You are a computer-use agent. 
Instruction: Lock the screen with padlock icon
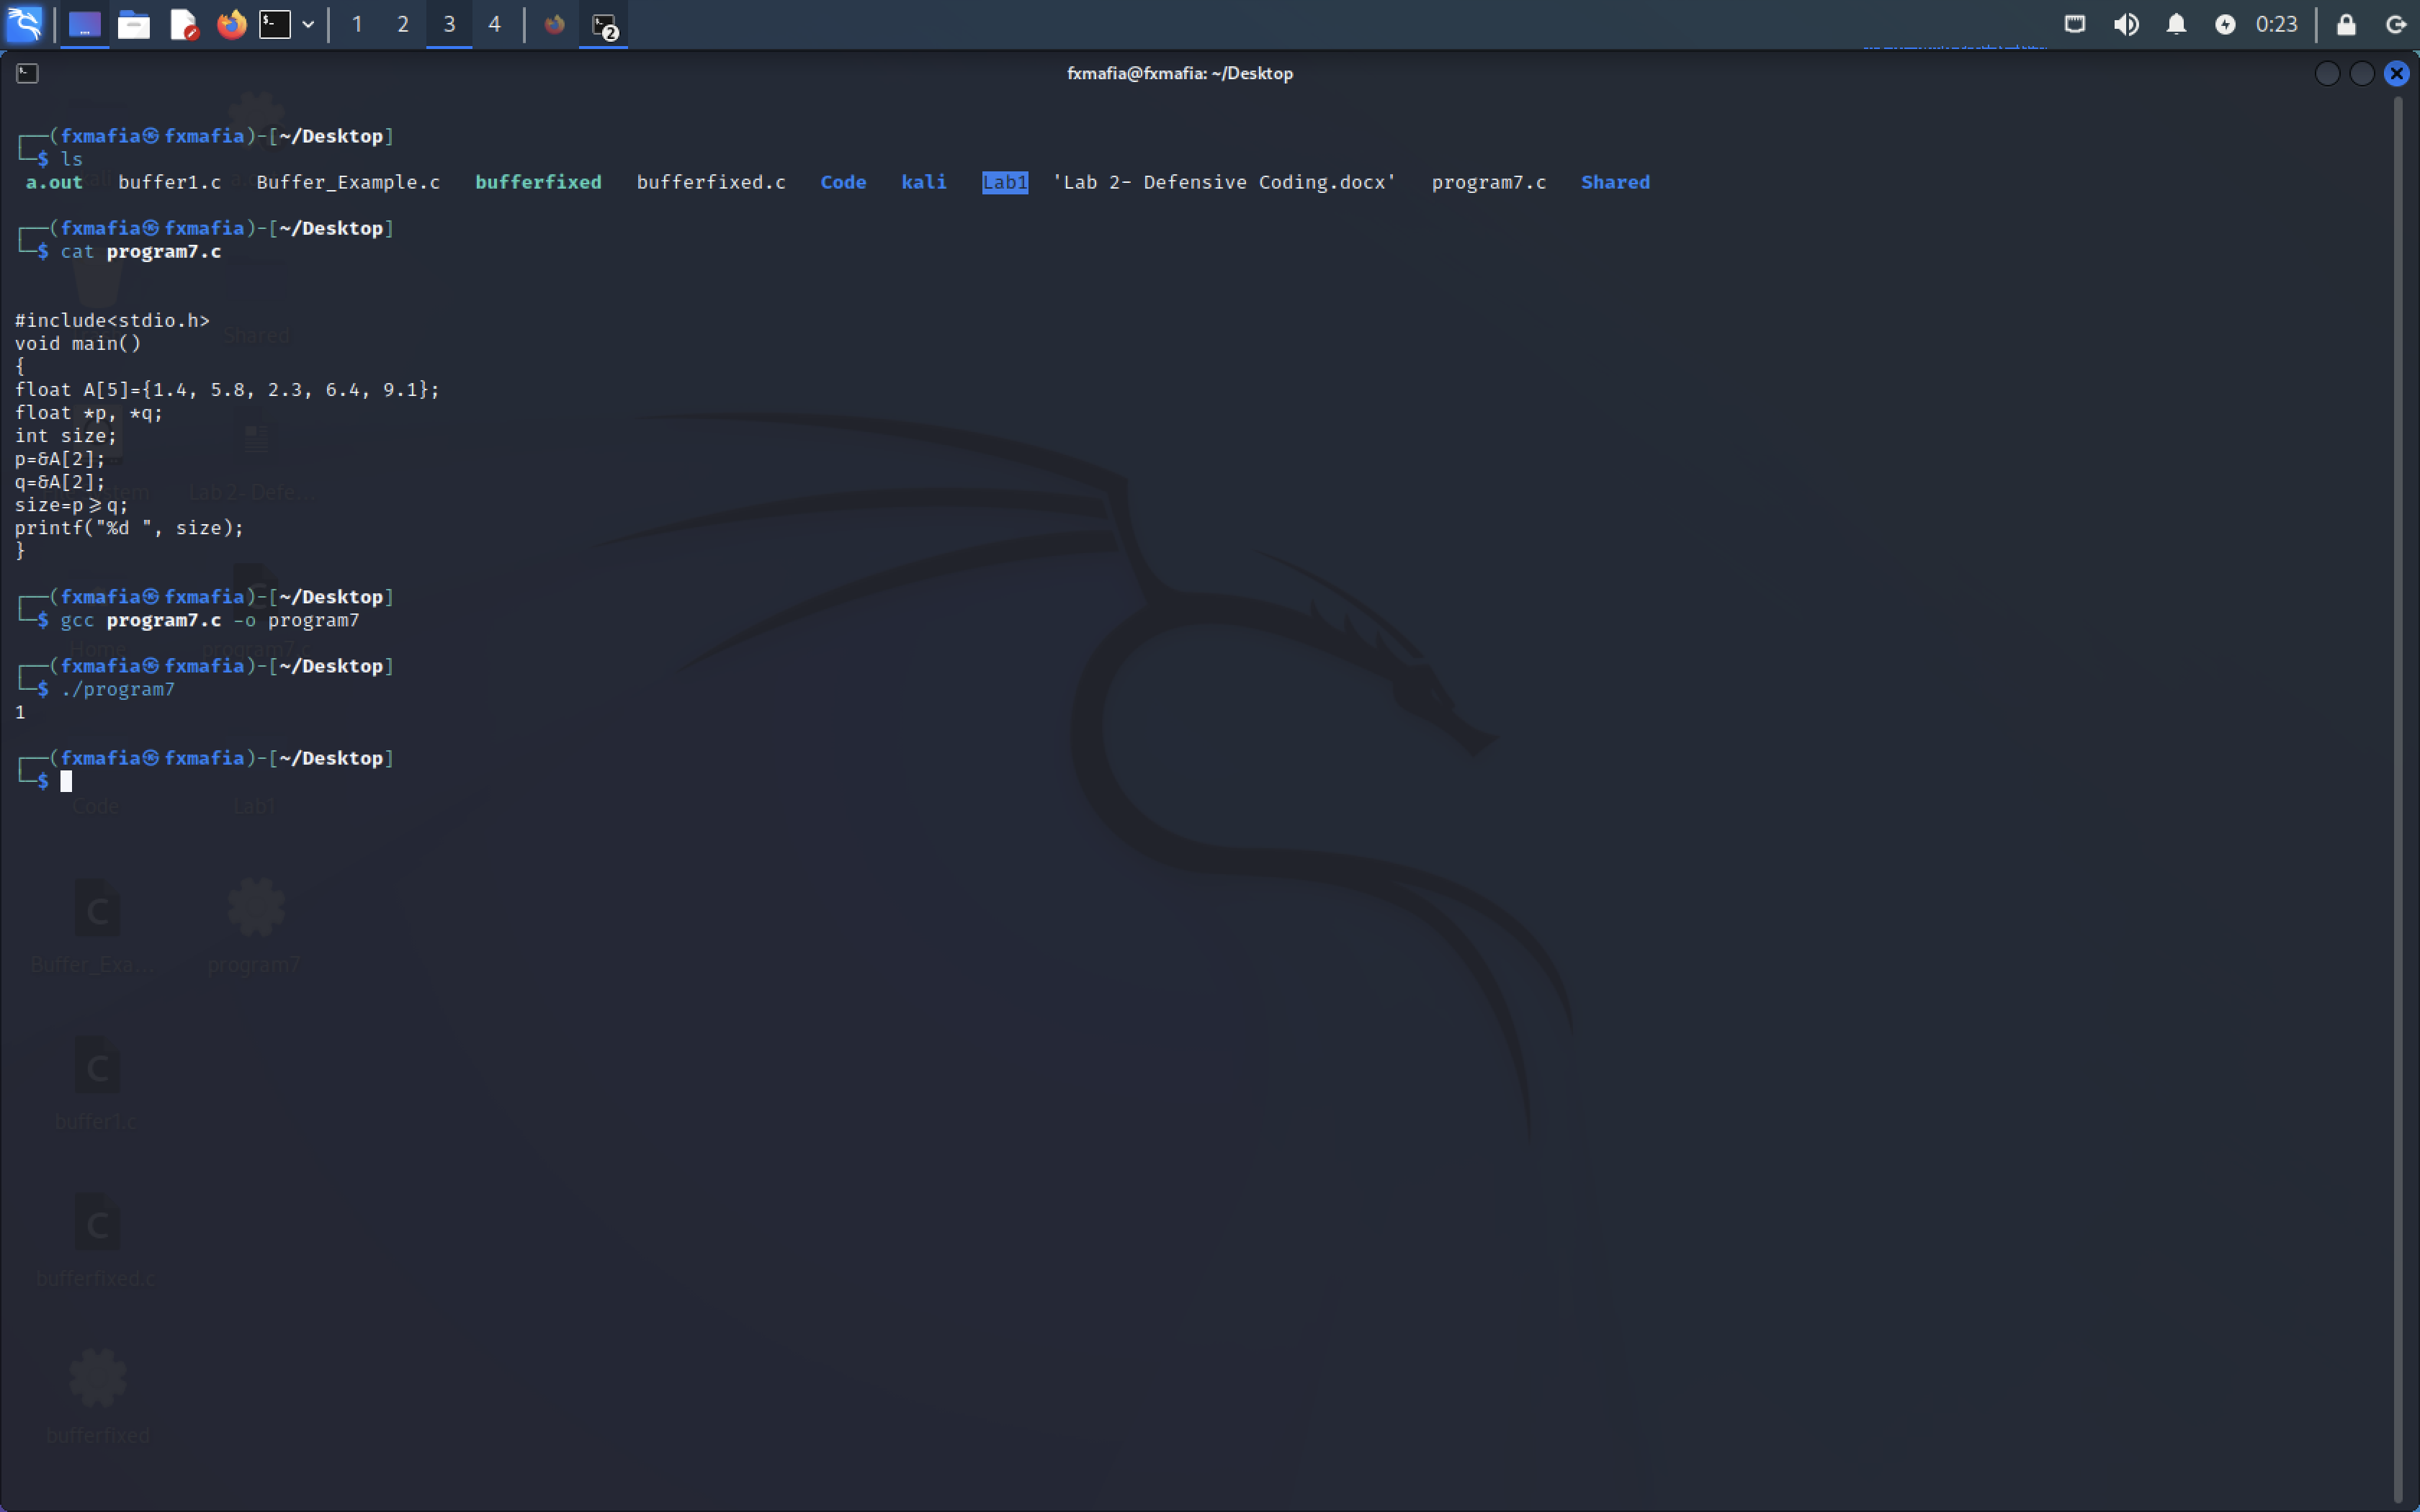click(2346, 24)
